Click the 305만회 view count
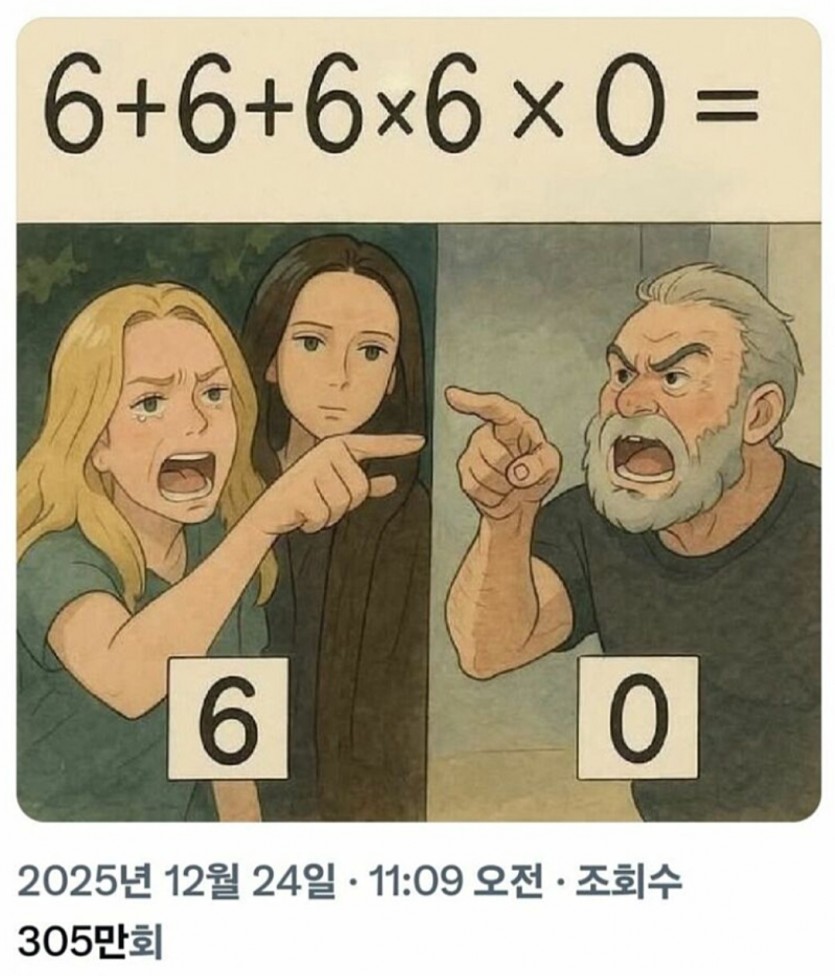 [x=91, y=942]
